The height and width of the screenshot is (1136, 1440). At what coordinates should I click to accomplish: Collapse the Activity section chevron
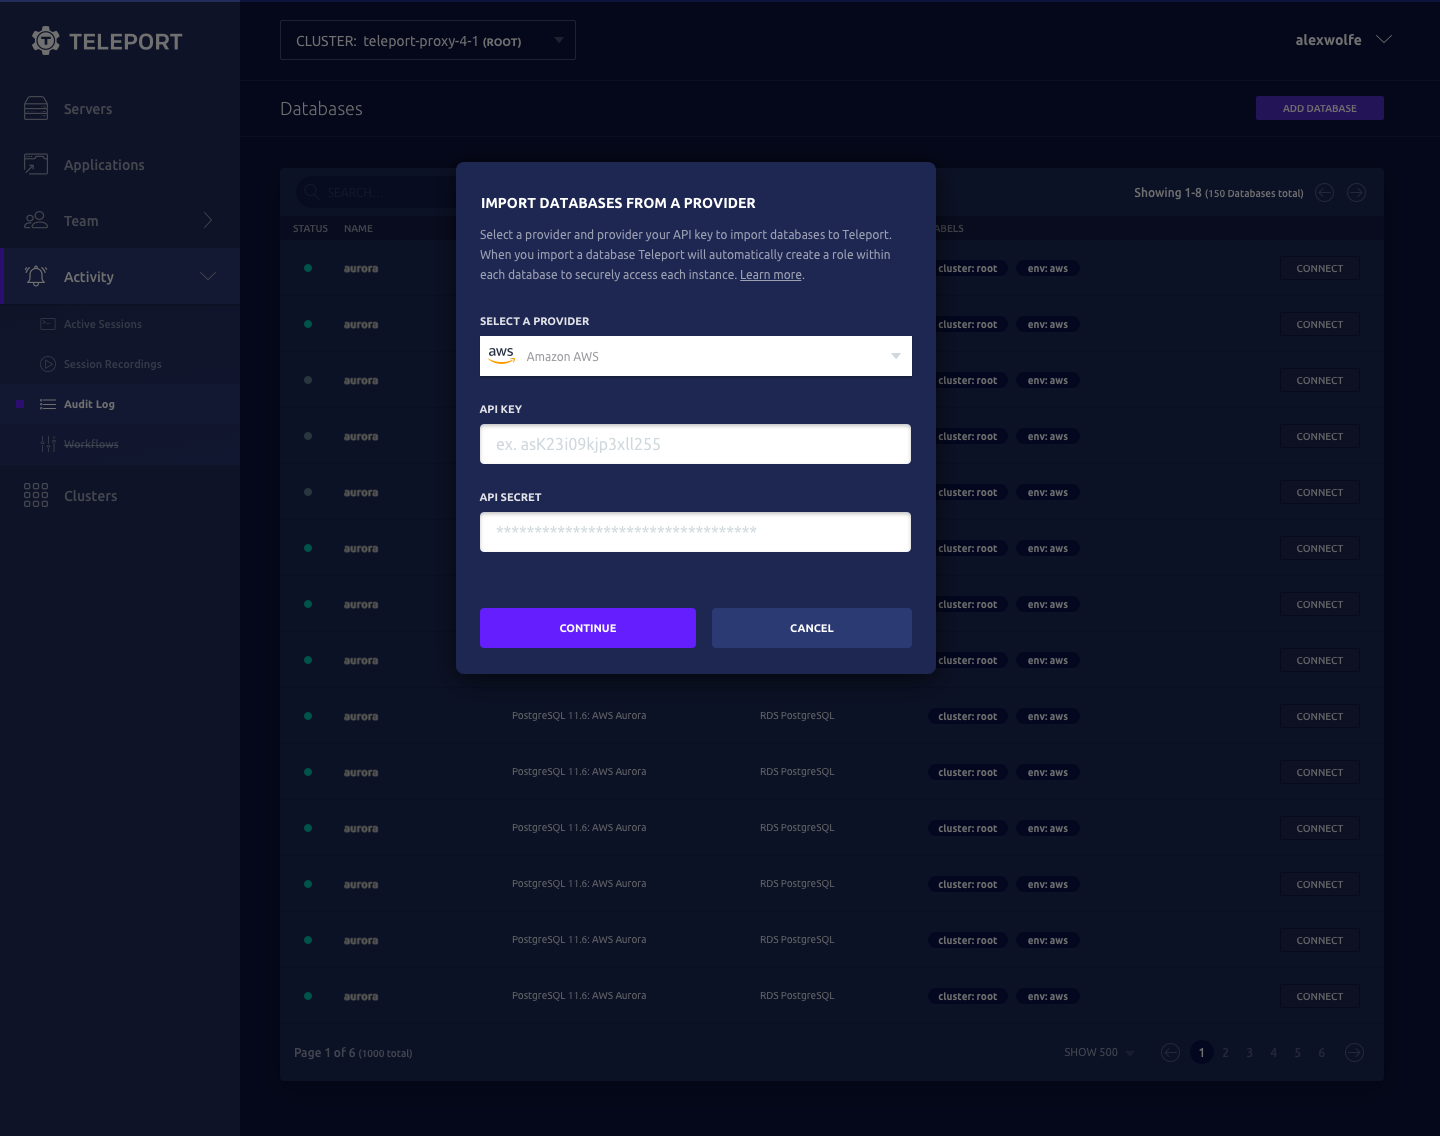coord(208,277)
